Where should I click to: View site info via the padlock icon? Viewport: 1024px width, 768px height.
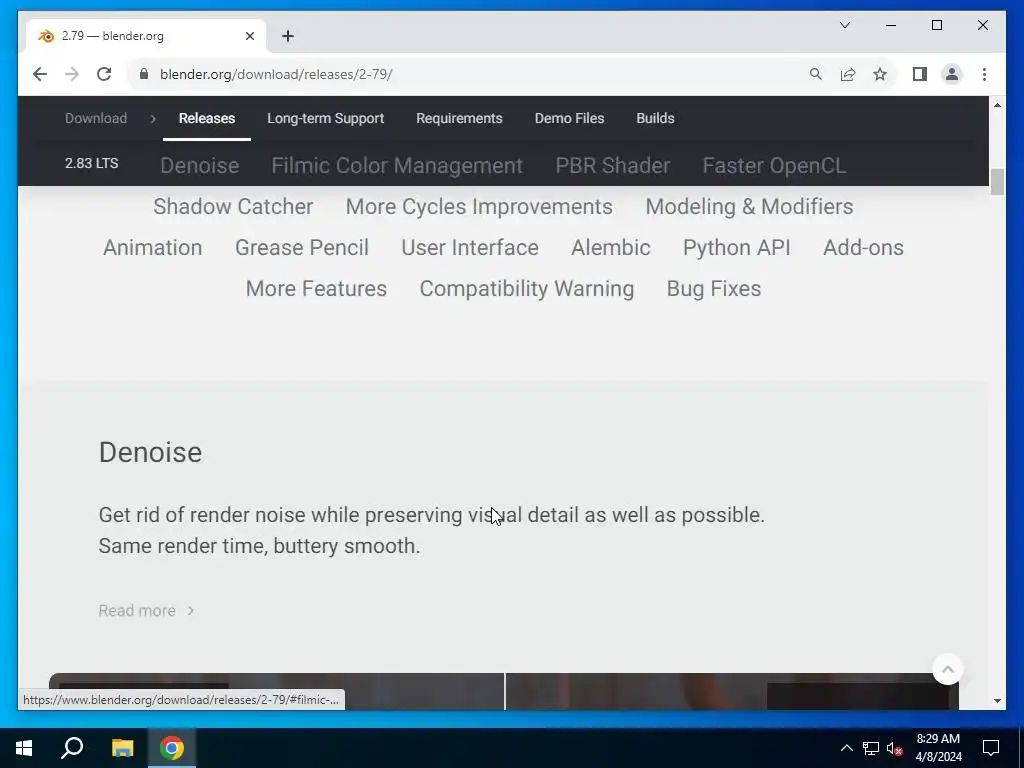144,74
